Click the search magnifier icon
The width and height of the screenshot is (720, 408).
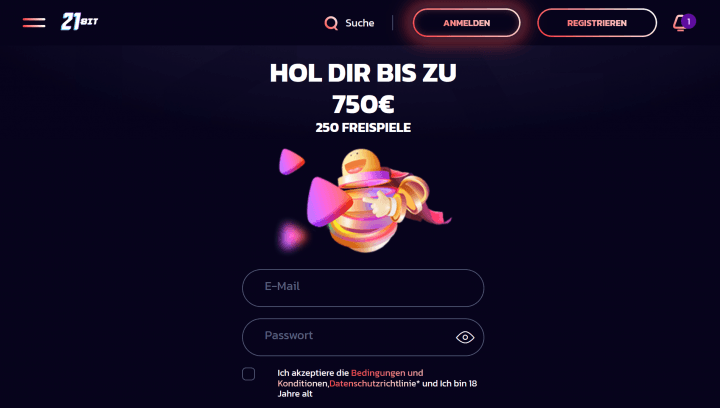(331, 23)
